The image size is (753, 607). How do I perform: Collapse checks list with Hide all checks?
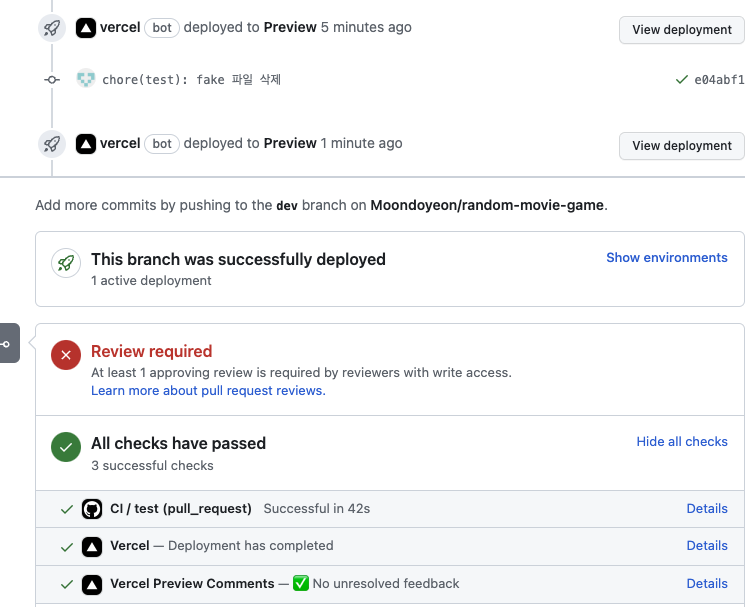682,441
